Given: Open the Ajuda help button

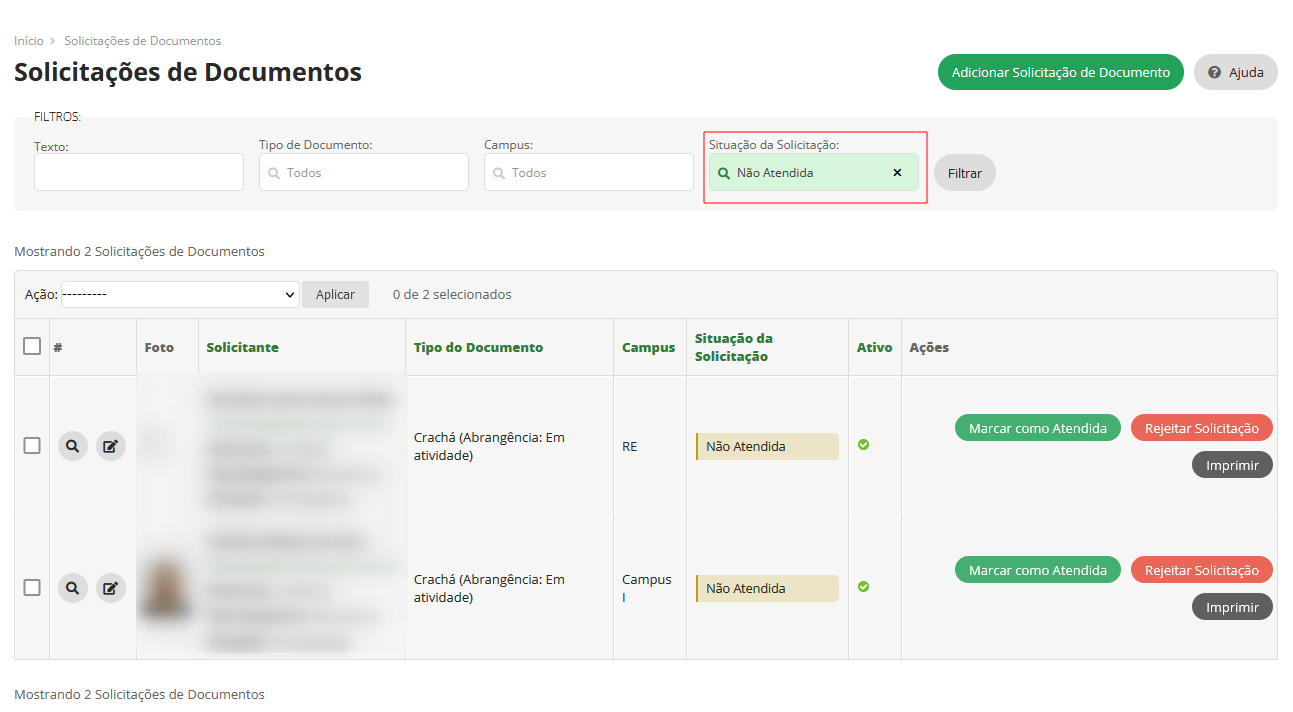Looking at the screenshot, I should tap(1236, 72).
